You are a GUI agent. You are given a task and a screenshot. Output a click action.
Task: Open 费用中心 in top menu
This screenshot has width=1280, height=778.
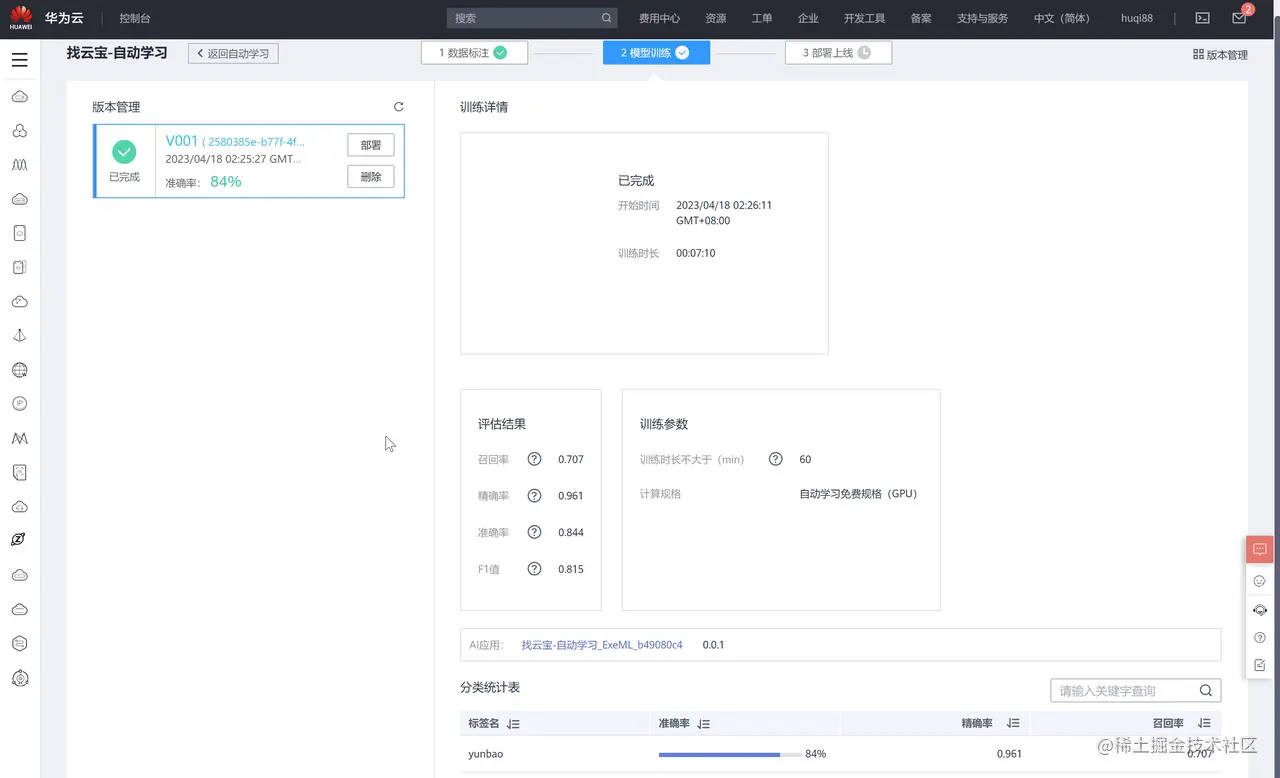(x=659, y=18)
